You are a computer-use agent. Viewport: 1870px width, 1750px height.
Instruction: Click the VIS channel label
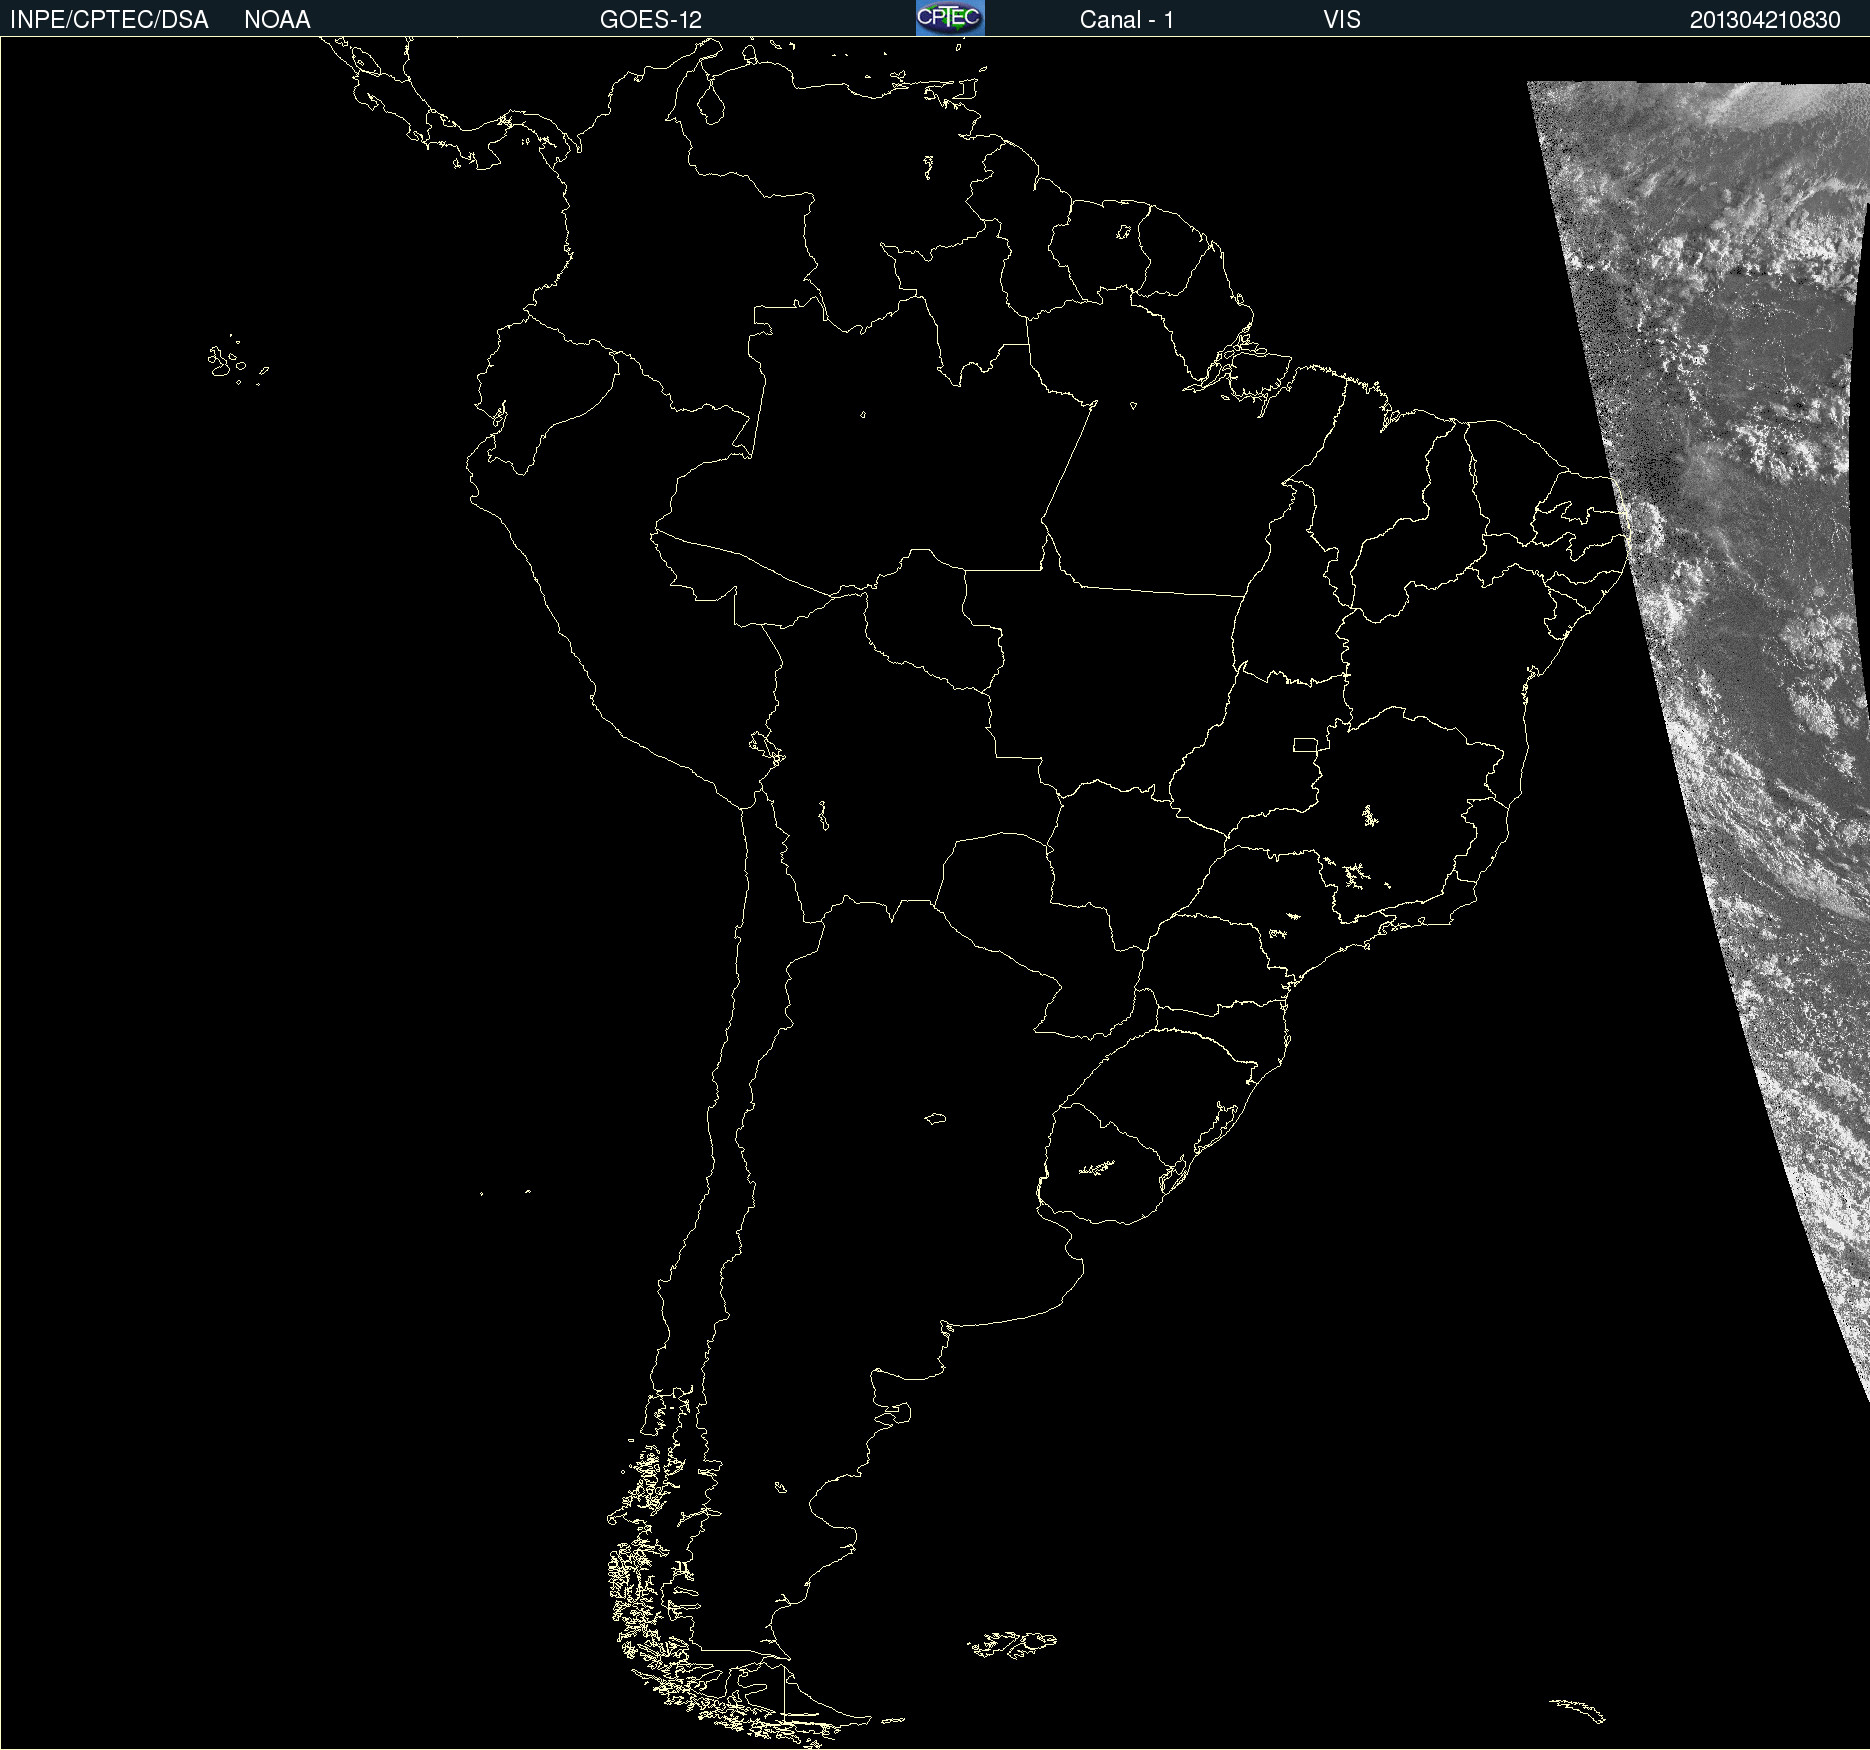(x=1342, y=20)
